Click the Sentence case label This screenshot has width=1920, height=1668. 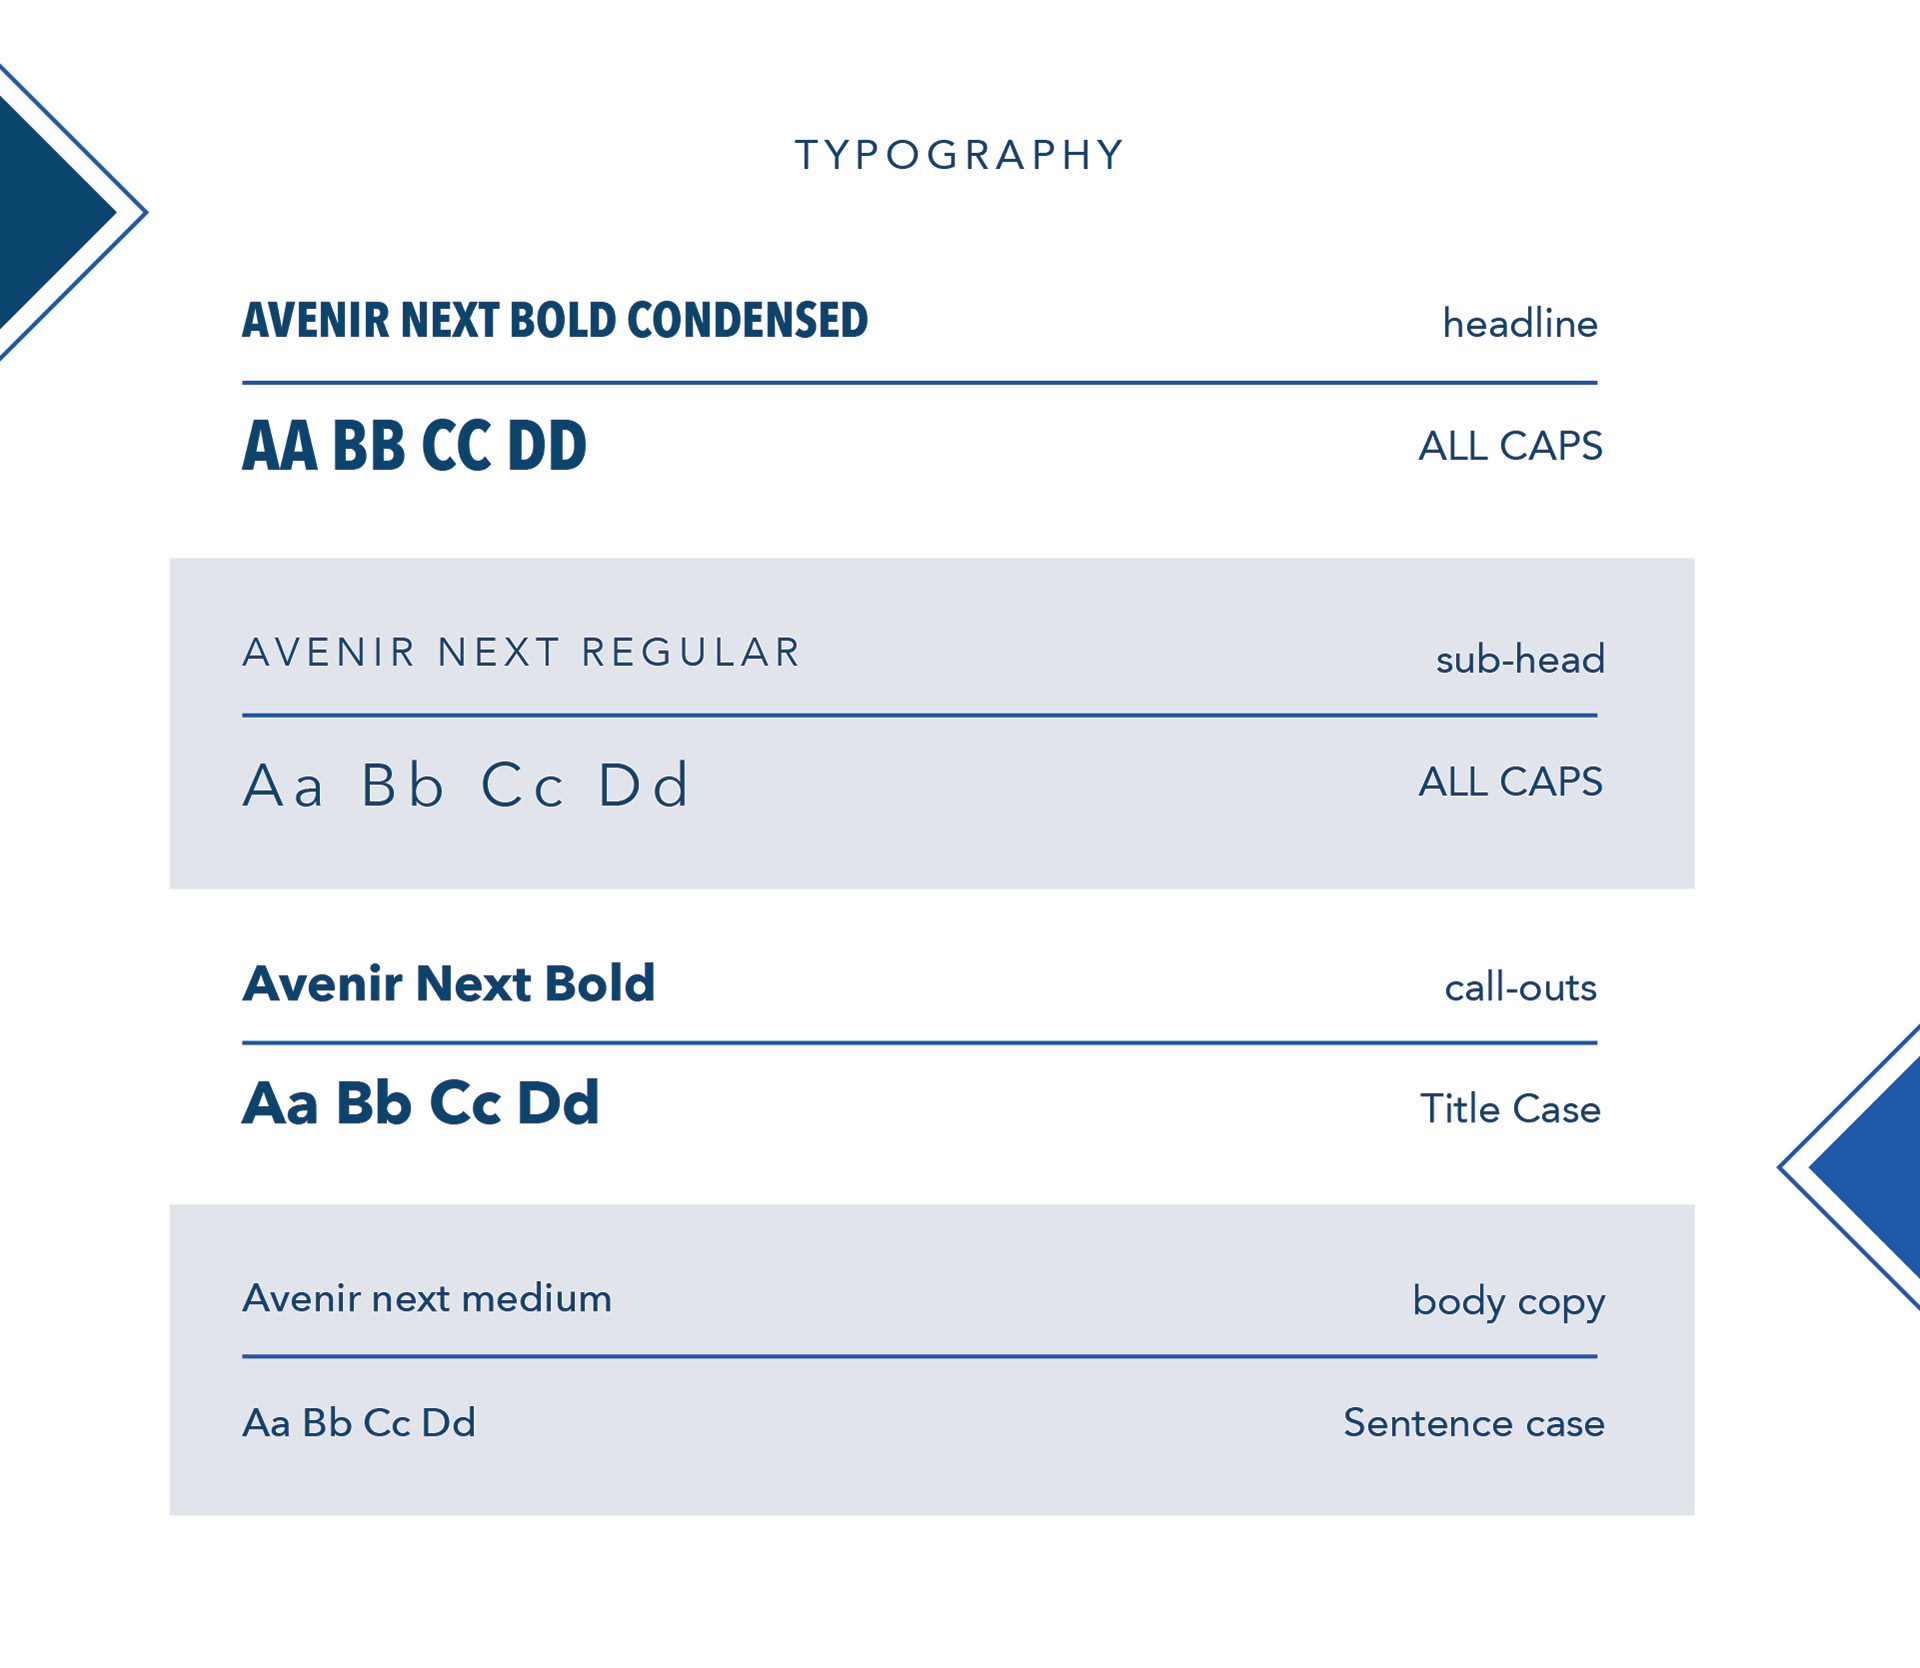pyautogui.click(x=1473, y=1423)
